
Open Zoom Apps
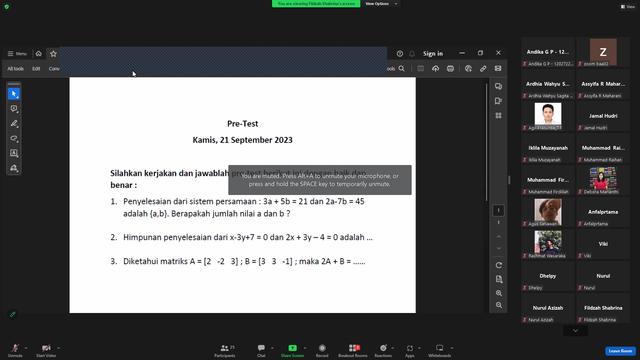[x=409, y=350]
